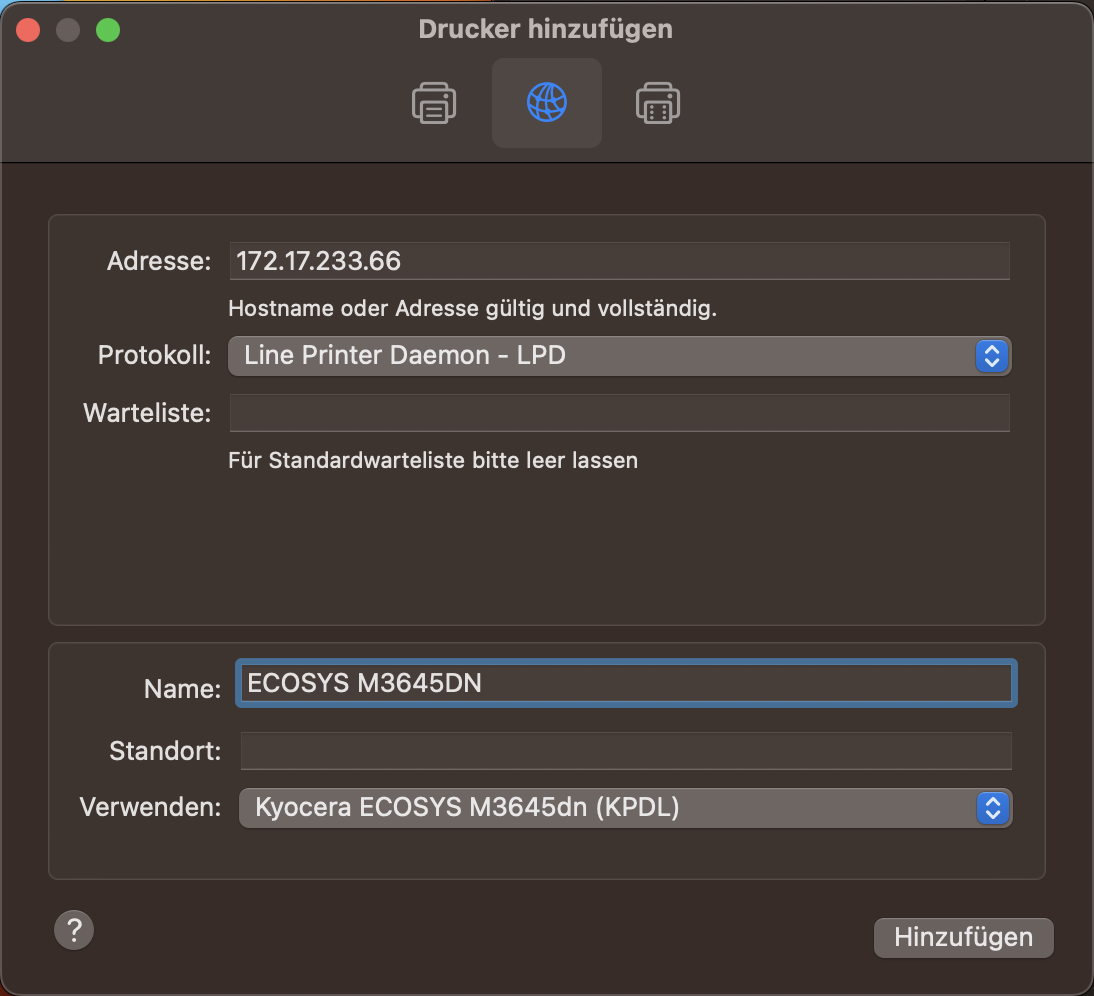Click the address validation message text
Screen dimensions: 1094x996
472,309
